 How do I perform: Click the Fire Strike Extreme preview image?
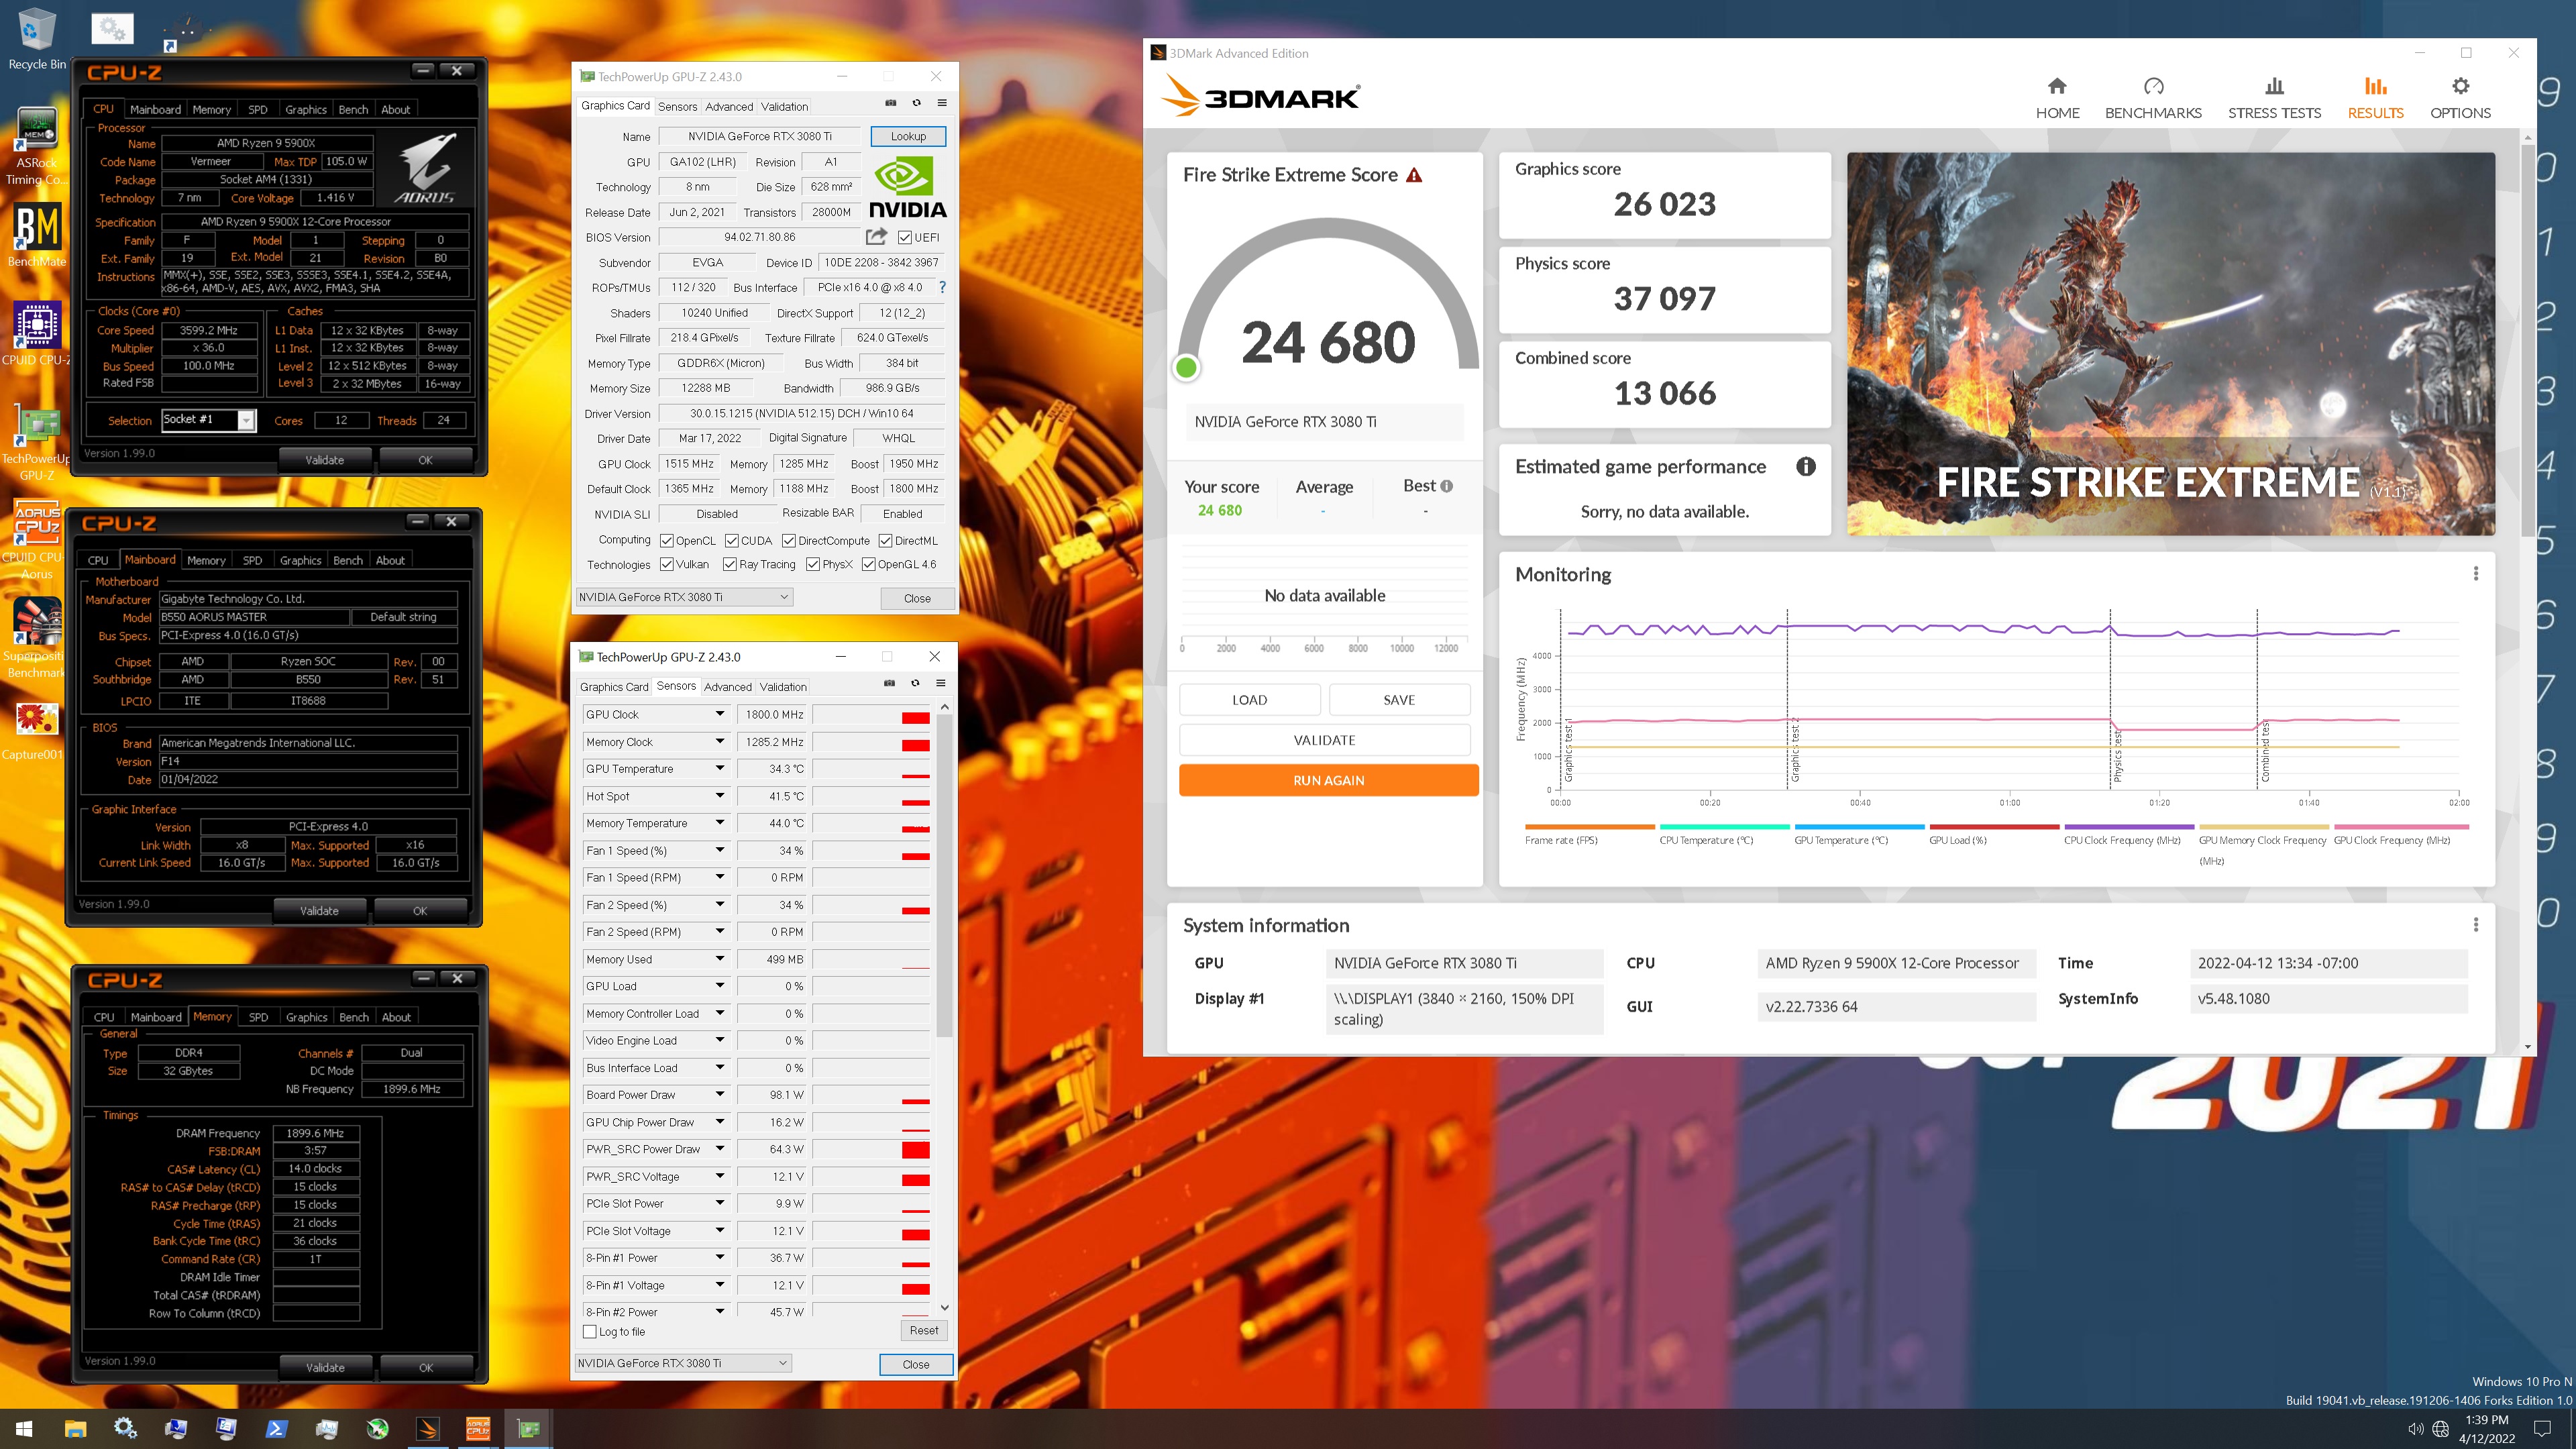tap(2170, 343)
